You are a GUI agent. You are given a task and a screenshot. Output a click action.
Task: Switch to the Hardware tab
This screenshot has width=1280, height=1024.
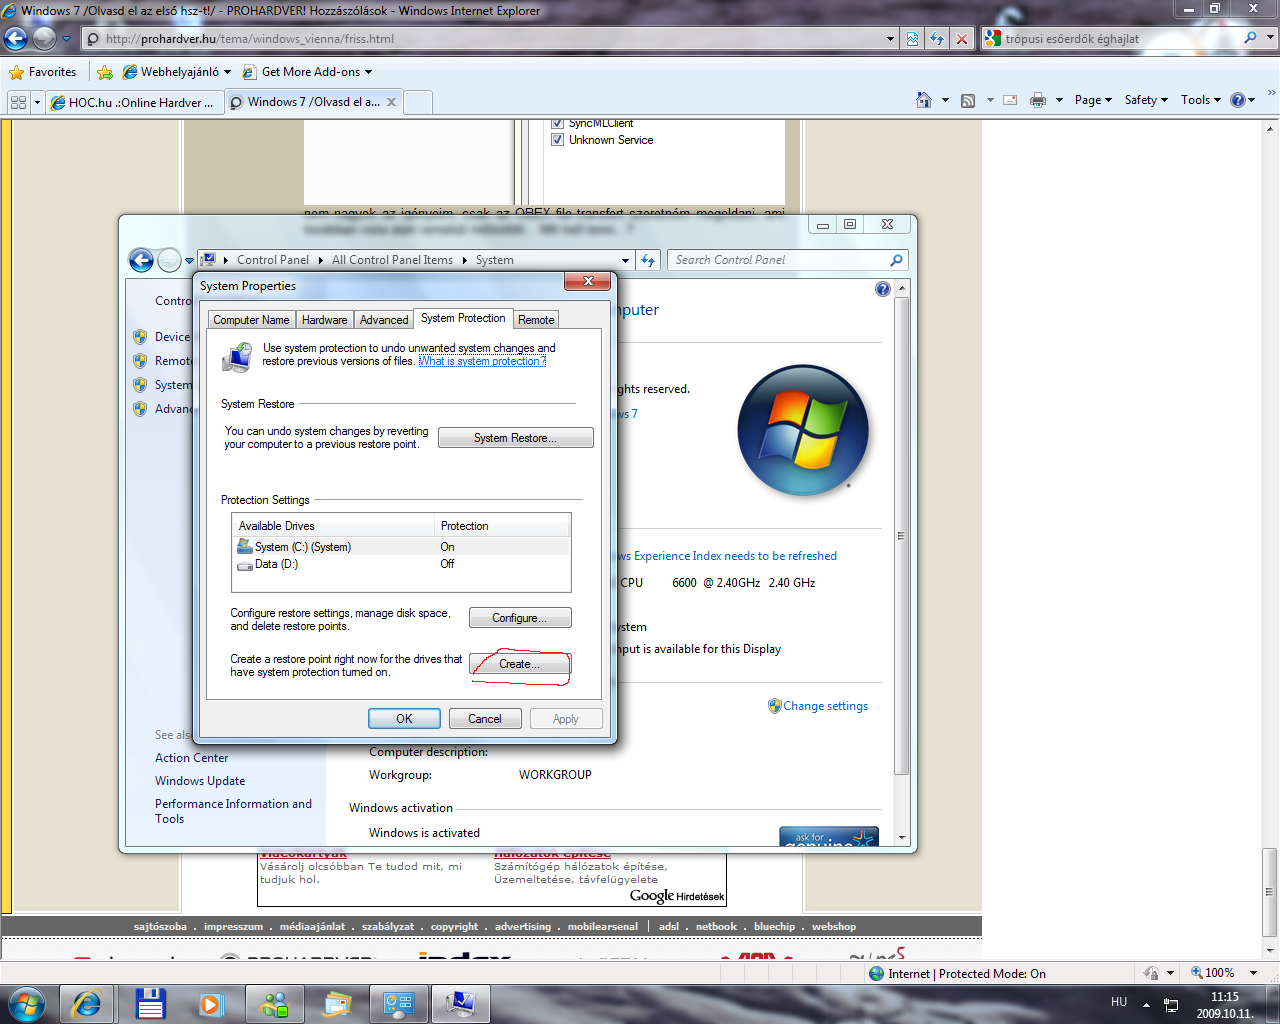click(x=324, y=320)
